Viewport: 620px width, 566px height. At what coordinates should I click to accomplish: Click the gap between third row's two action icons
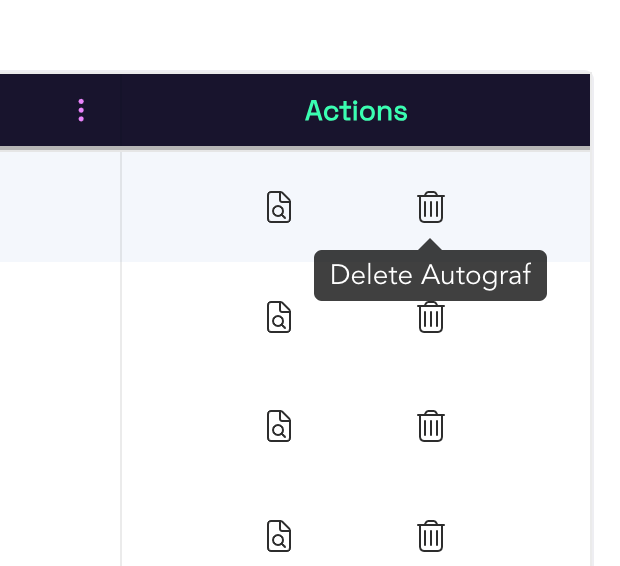[x=355, y=426]
